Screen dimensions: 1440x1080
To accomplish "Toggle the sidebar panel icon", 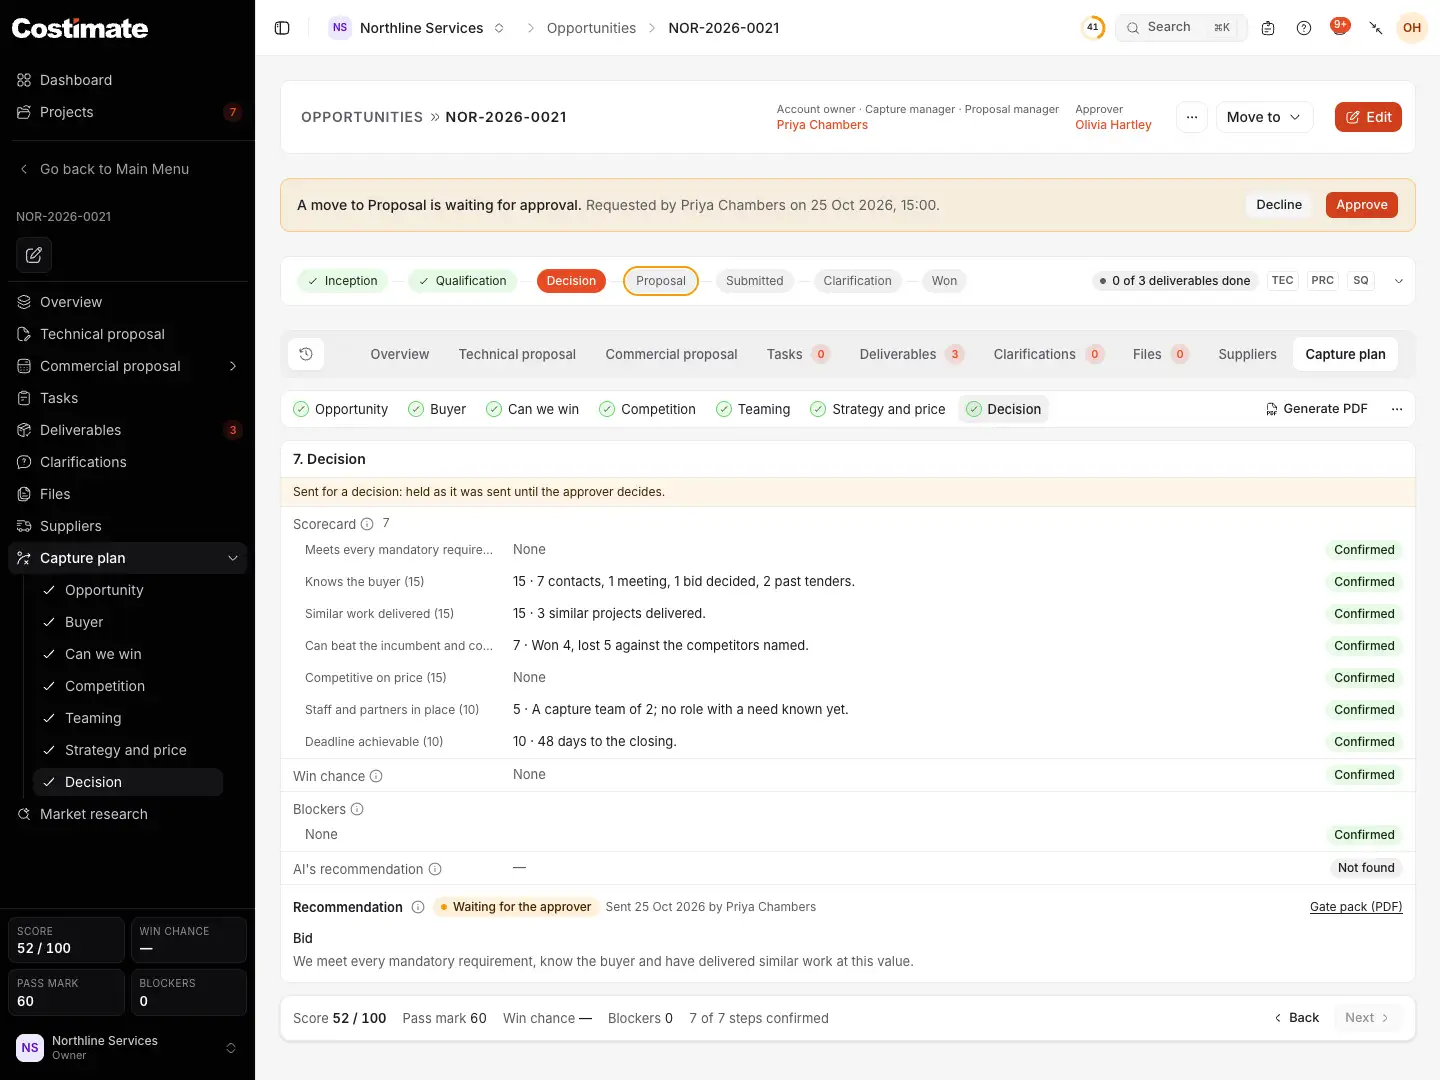I will (282, 28).
